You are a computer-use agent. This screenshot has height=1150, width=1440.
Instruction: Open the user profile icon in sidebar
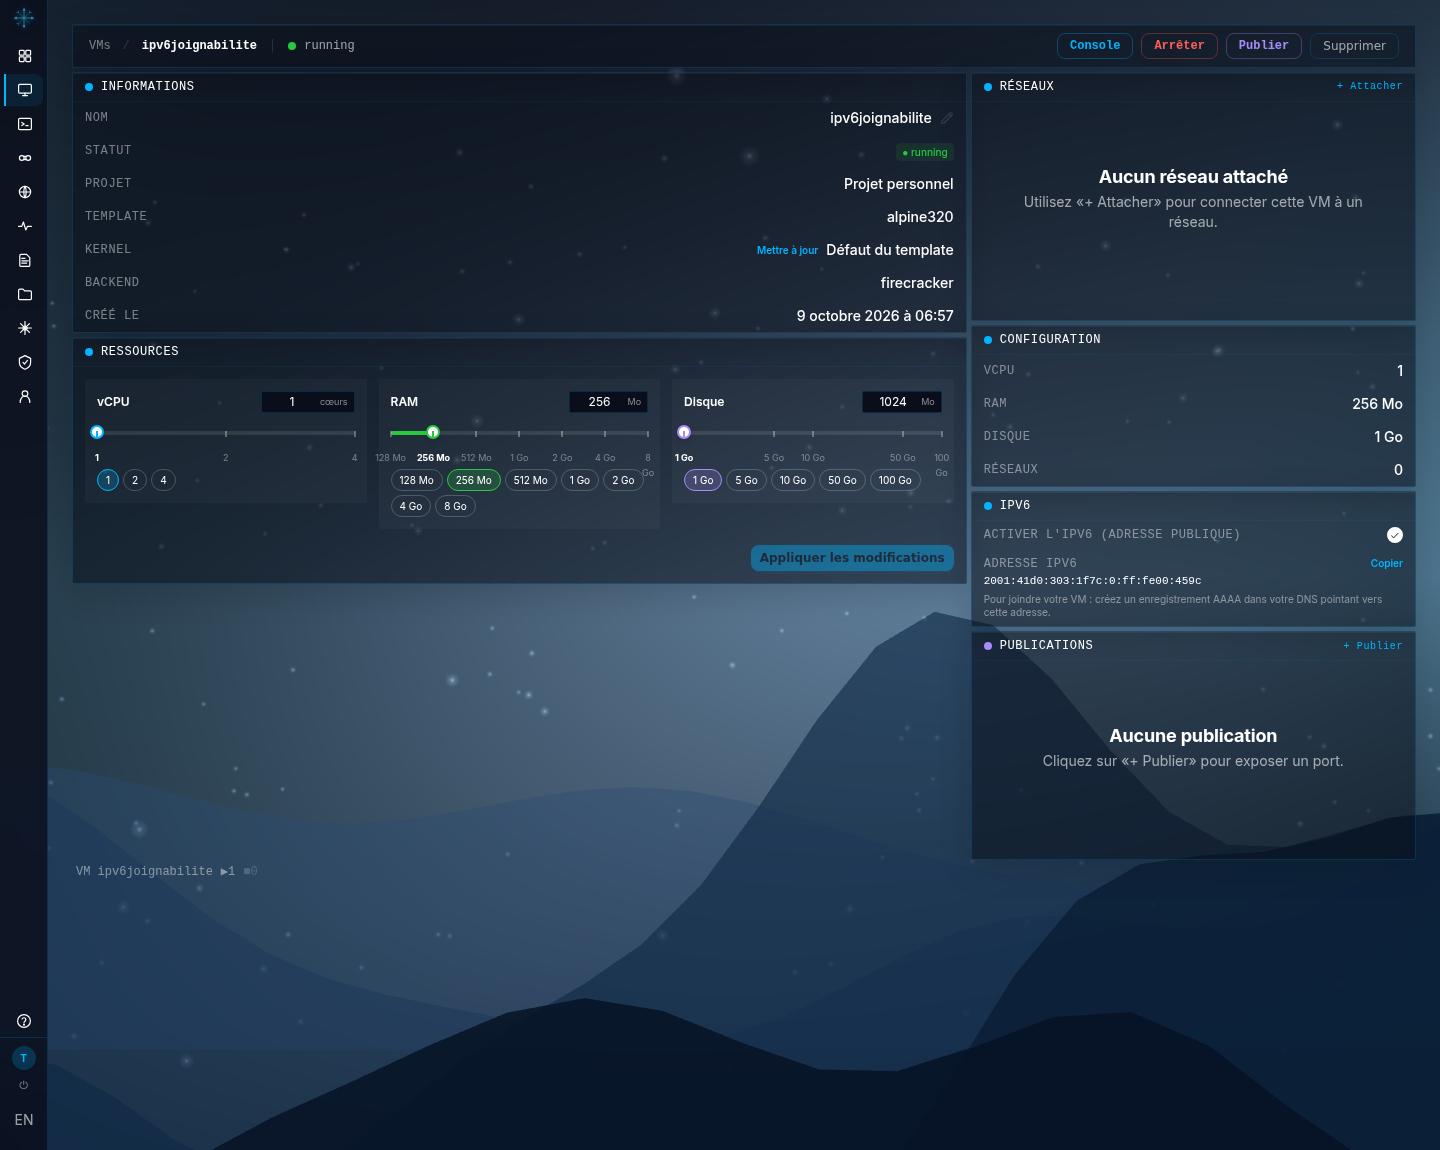tap(25, 396)
